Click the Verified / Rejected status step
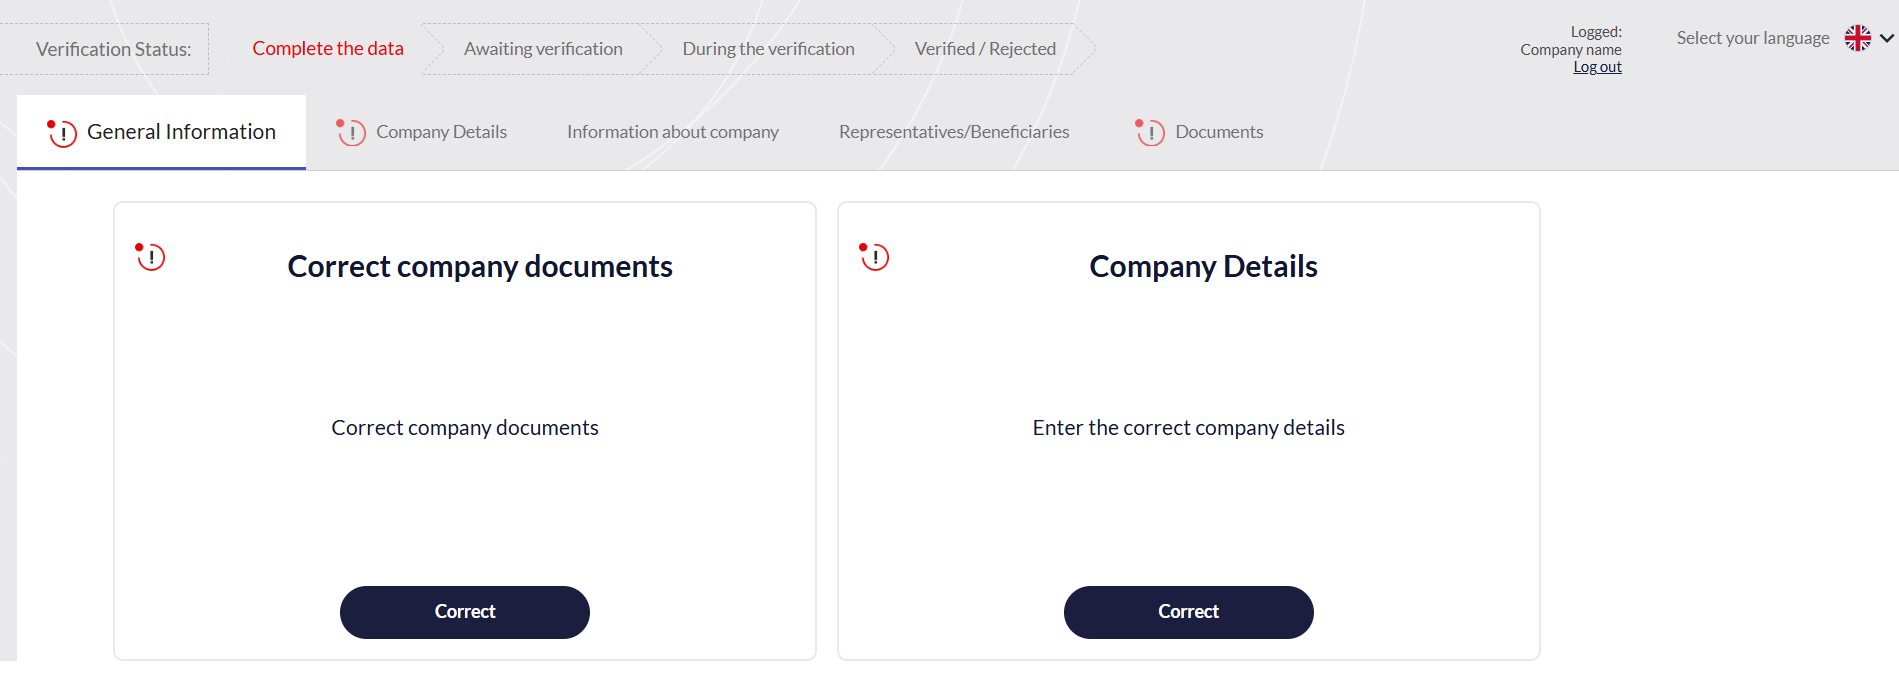 click(984, 48)
